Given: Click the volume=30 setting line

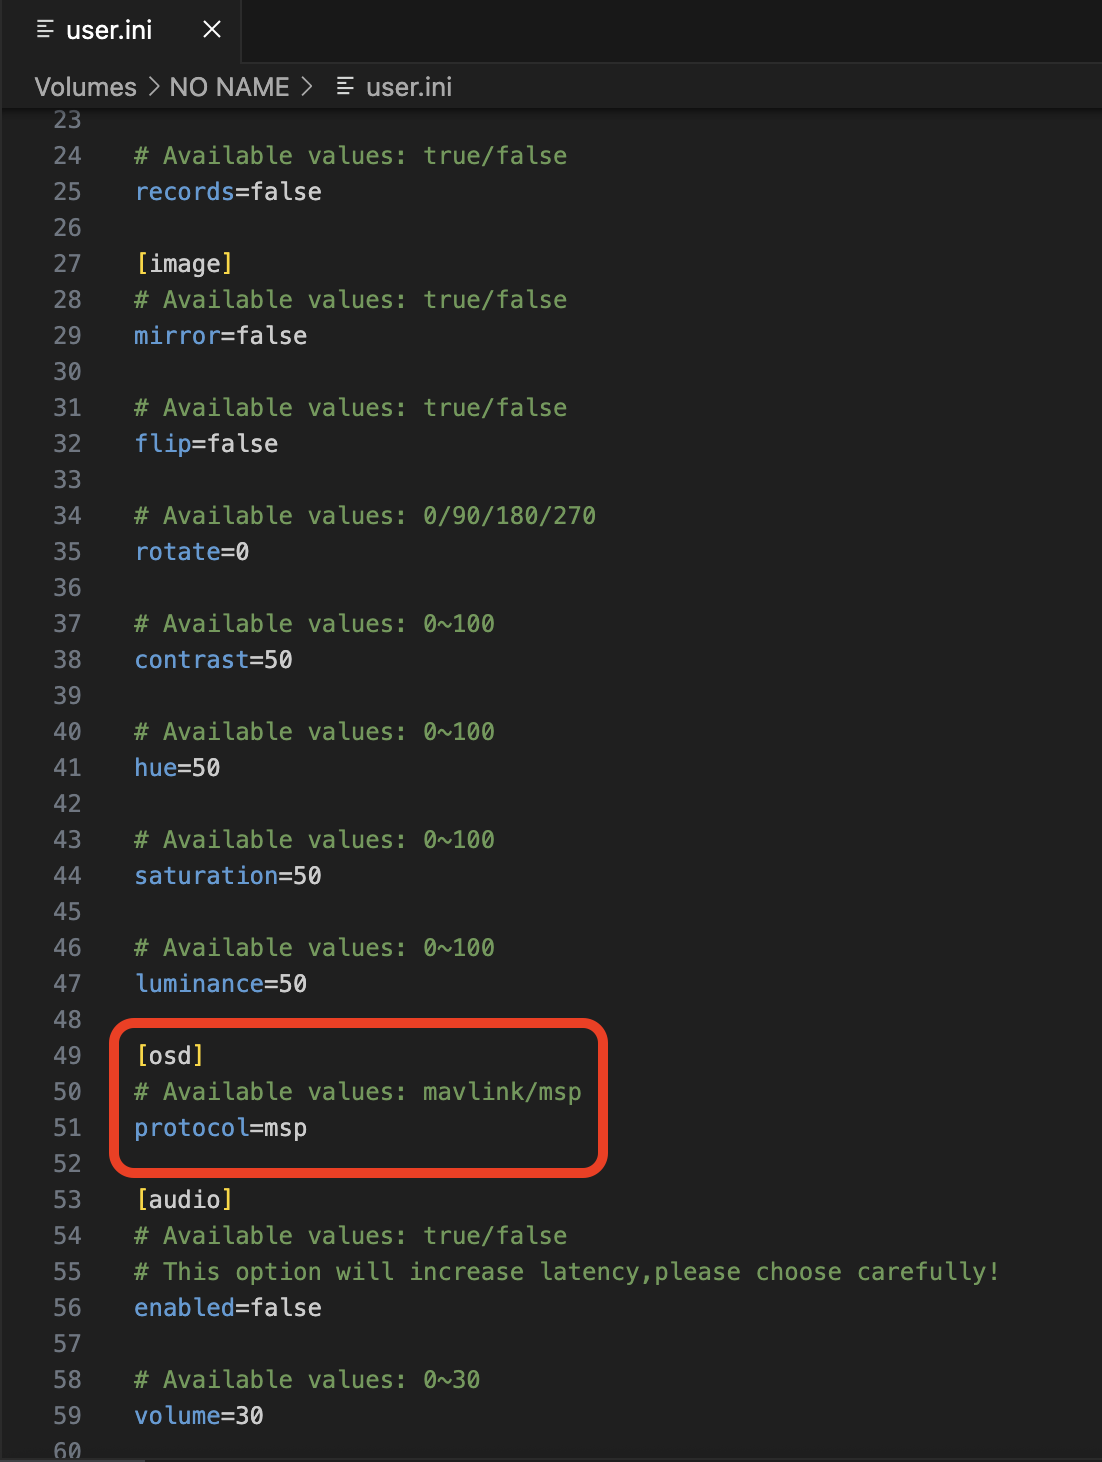Looking at the screenshot, I should [x=199, y=1416].
